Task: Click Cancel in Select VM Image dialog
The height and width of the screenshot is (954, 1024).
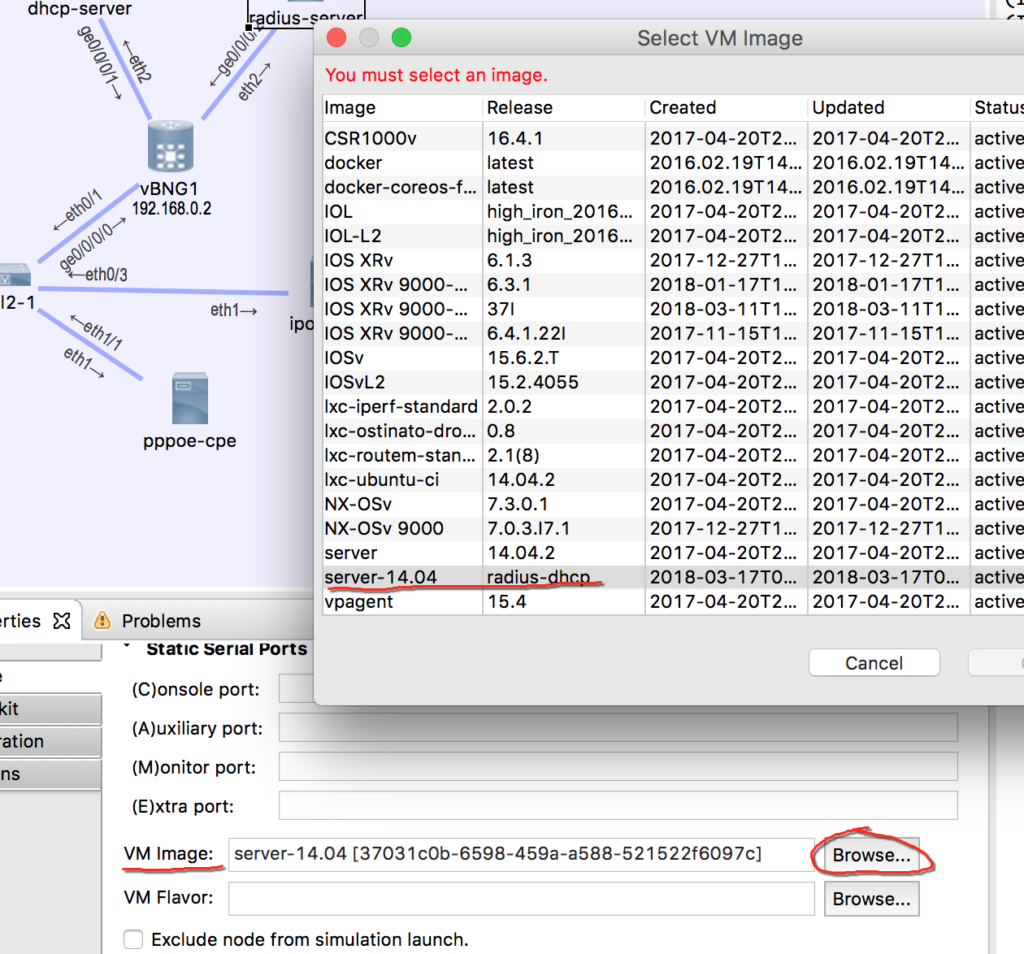Action: click(874, 663)
